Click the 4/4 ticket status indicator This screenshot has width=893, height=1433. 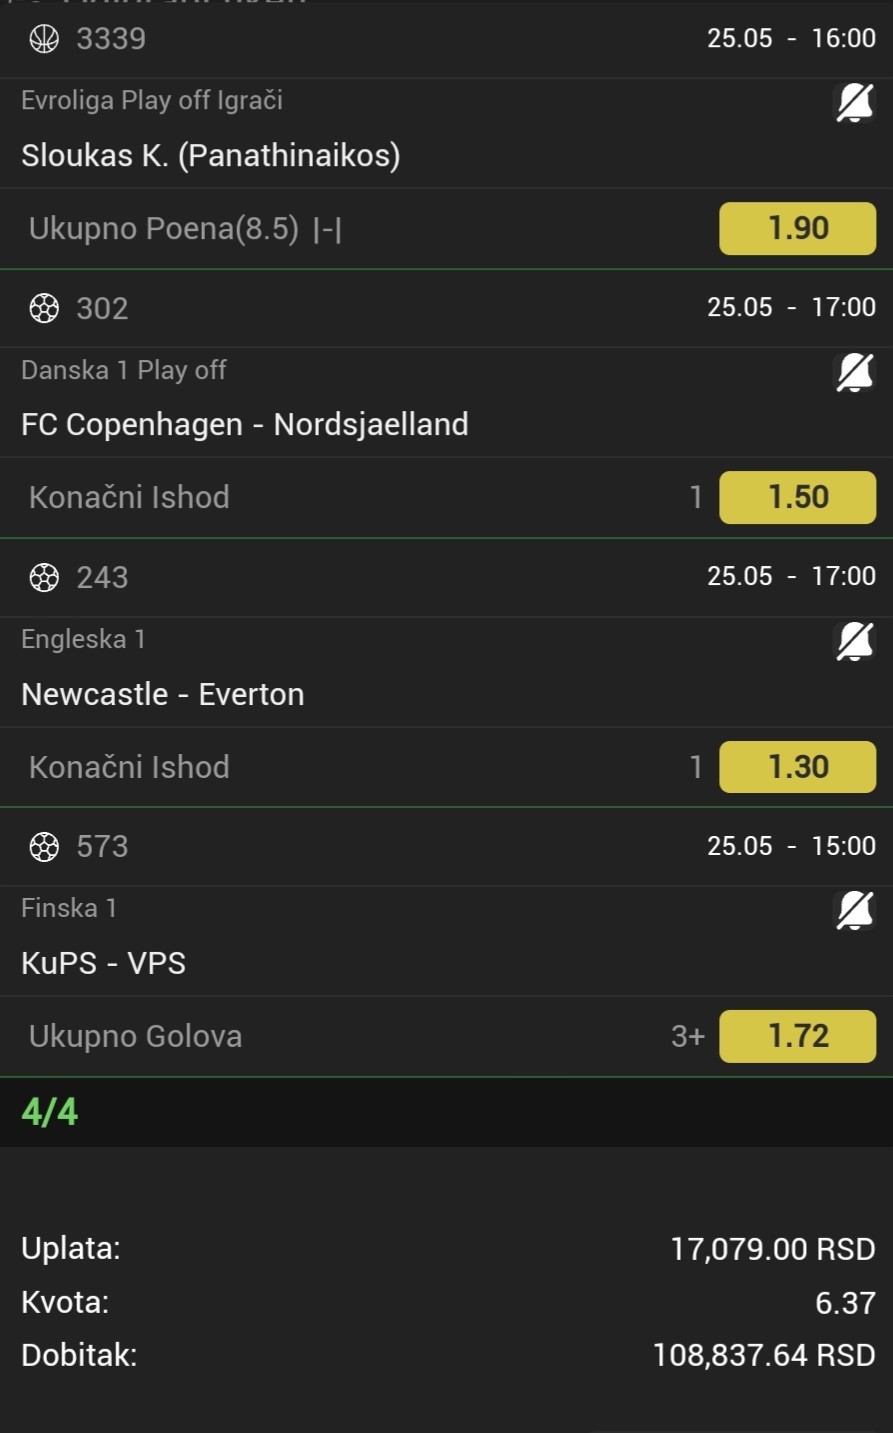coord(50,1112)
